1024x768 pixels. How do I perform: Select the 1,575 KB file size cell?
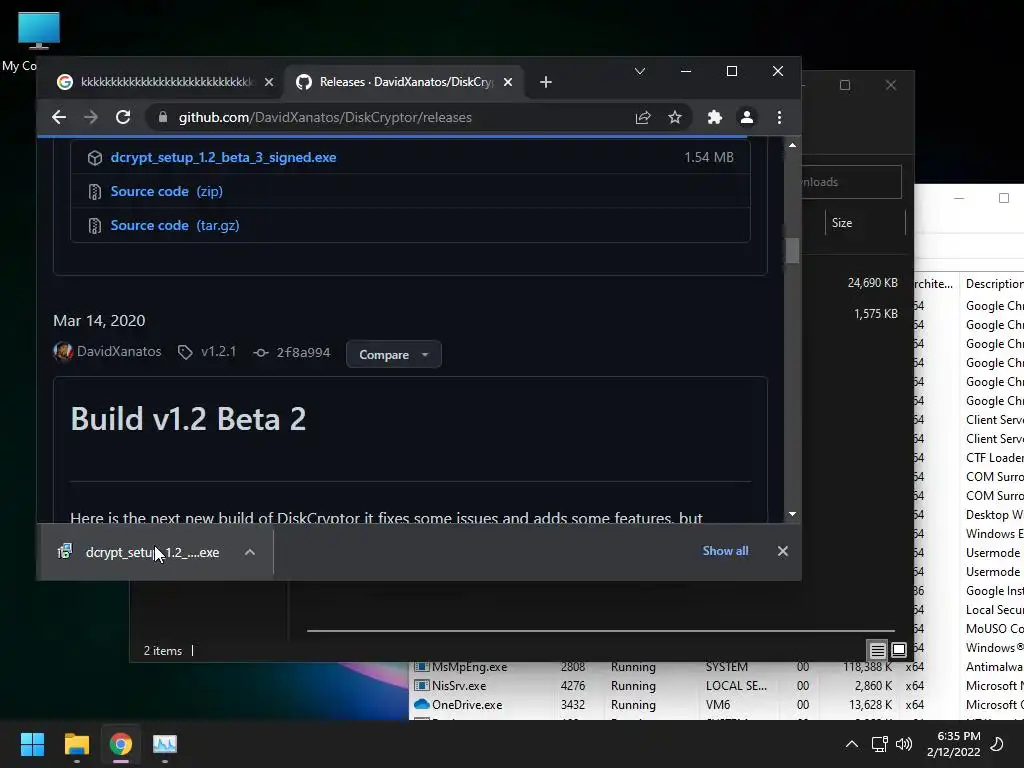[x=876, y=313]
